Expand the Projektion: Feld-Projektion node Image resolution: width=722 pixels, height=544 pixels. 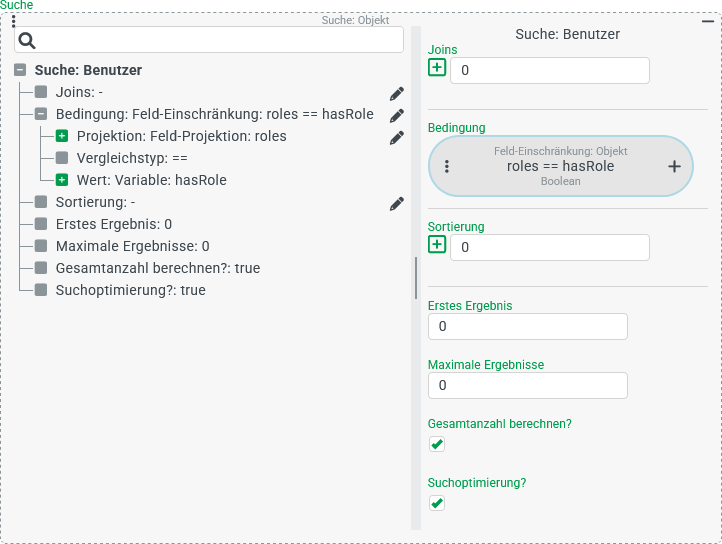[62, 136]
